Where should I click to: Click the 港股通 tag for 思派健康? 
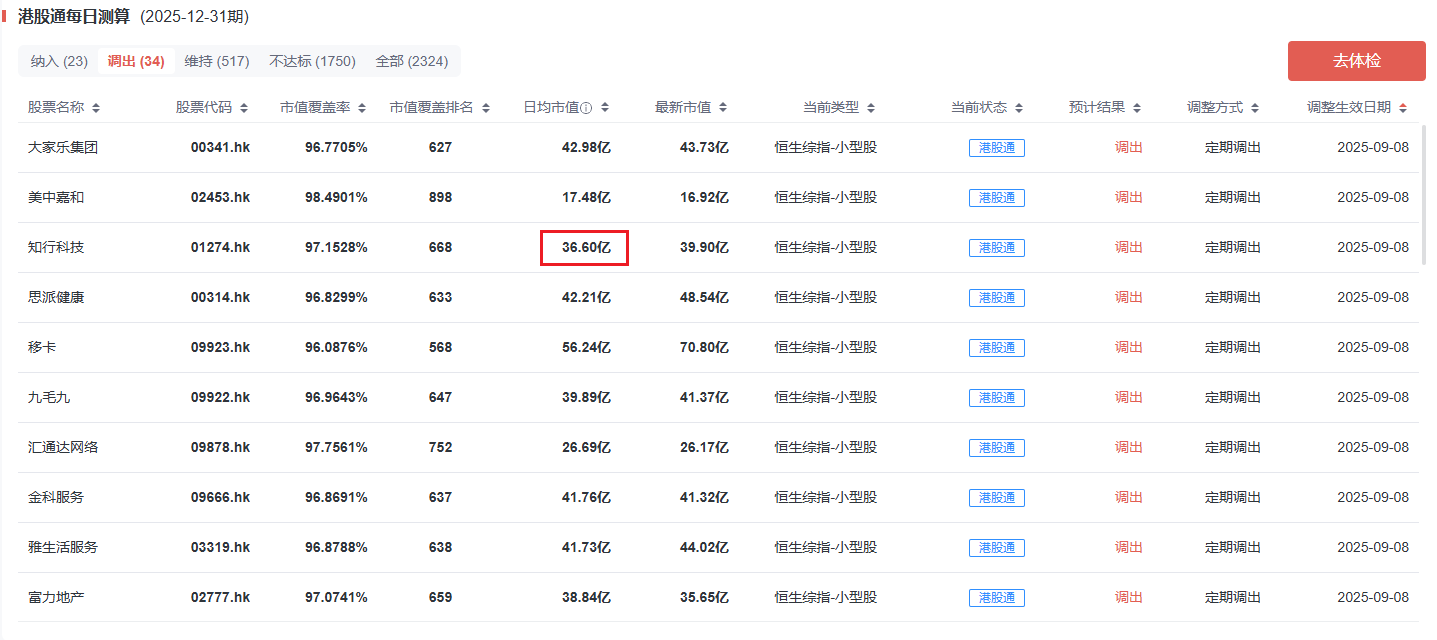(x=997, y=298)
